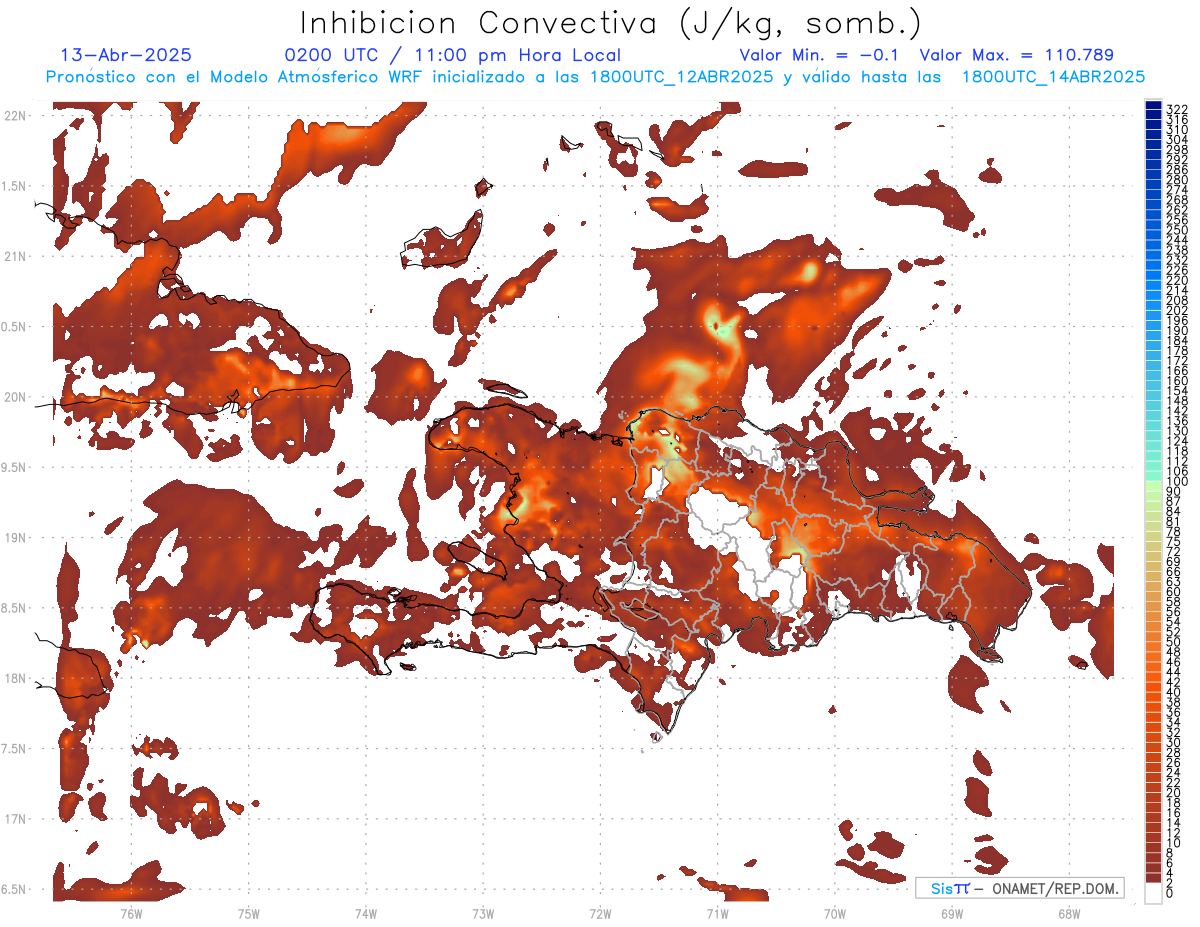Click the "70W" longitude label
The image size is (1200, 927).
tap(834, 913)
